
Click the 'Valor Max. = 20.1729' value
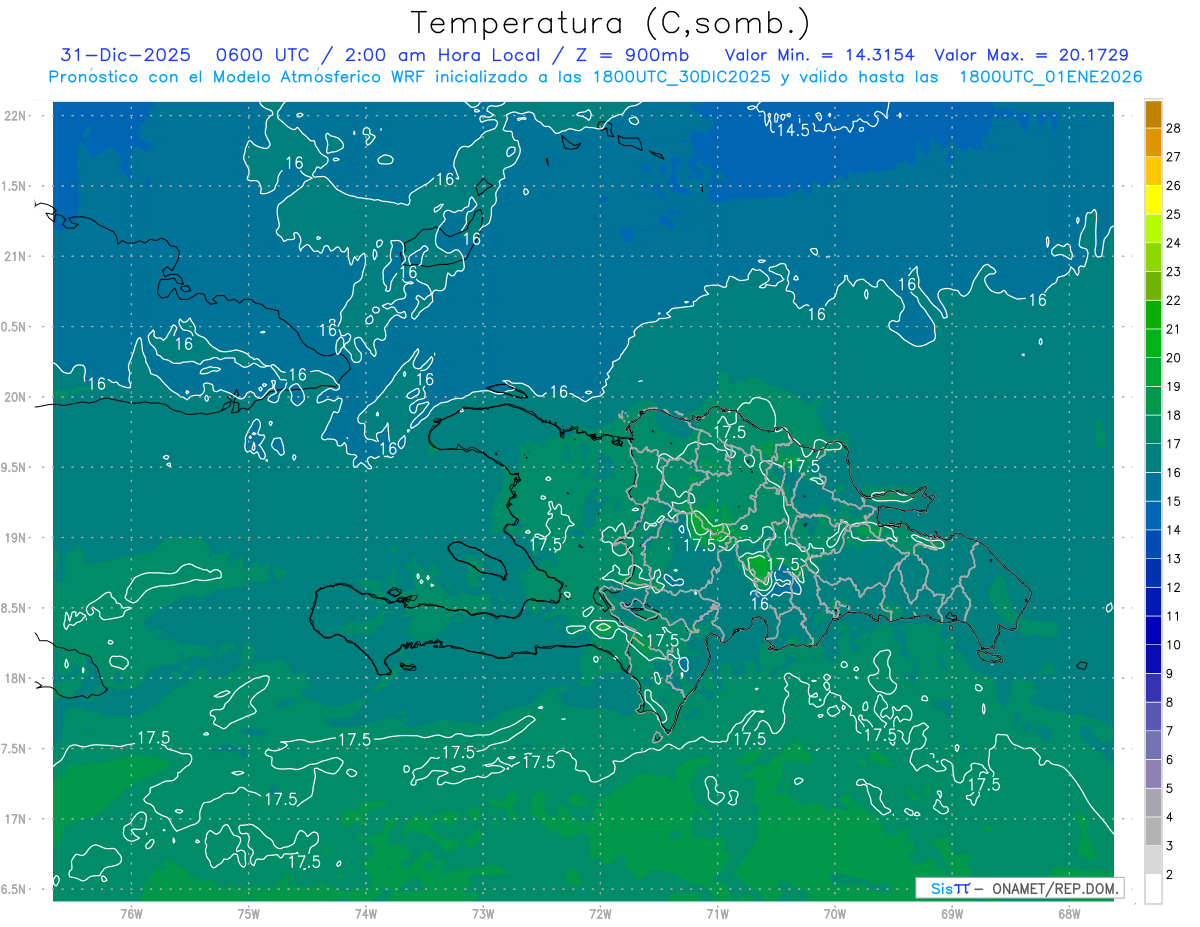pos(1031,55)
